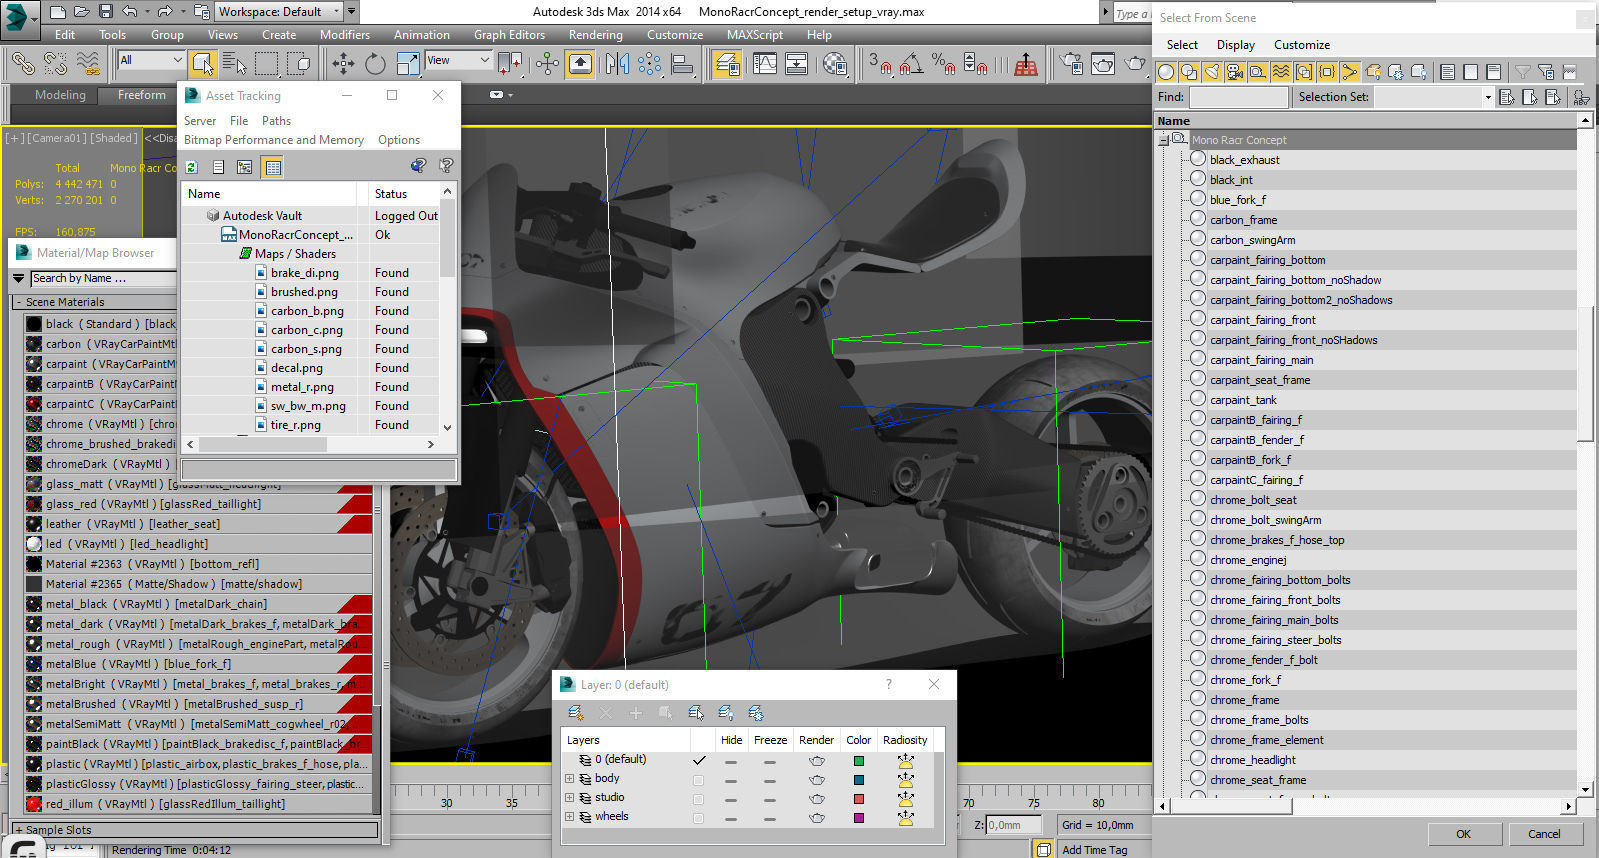Viewport: 1599px width, 858px height.
Task: Activate the Select Object tool
Action: click(202, 64)
